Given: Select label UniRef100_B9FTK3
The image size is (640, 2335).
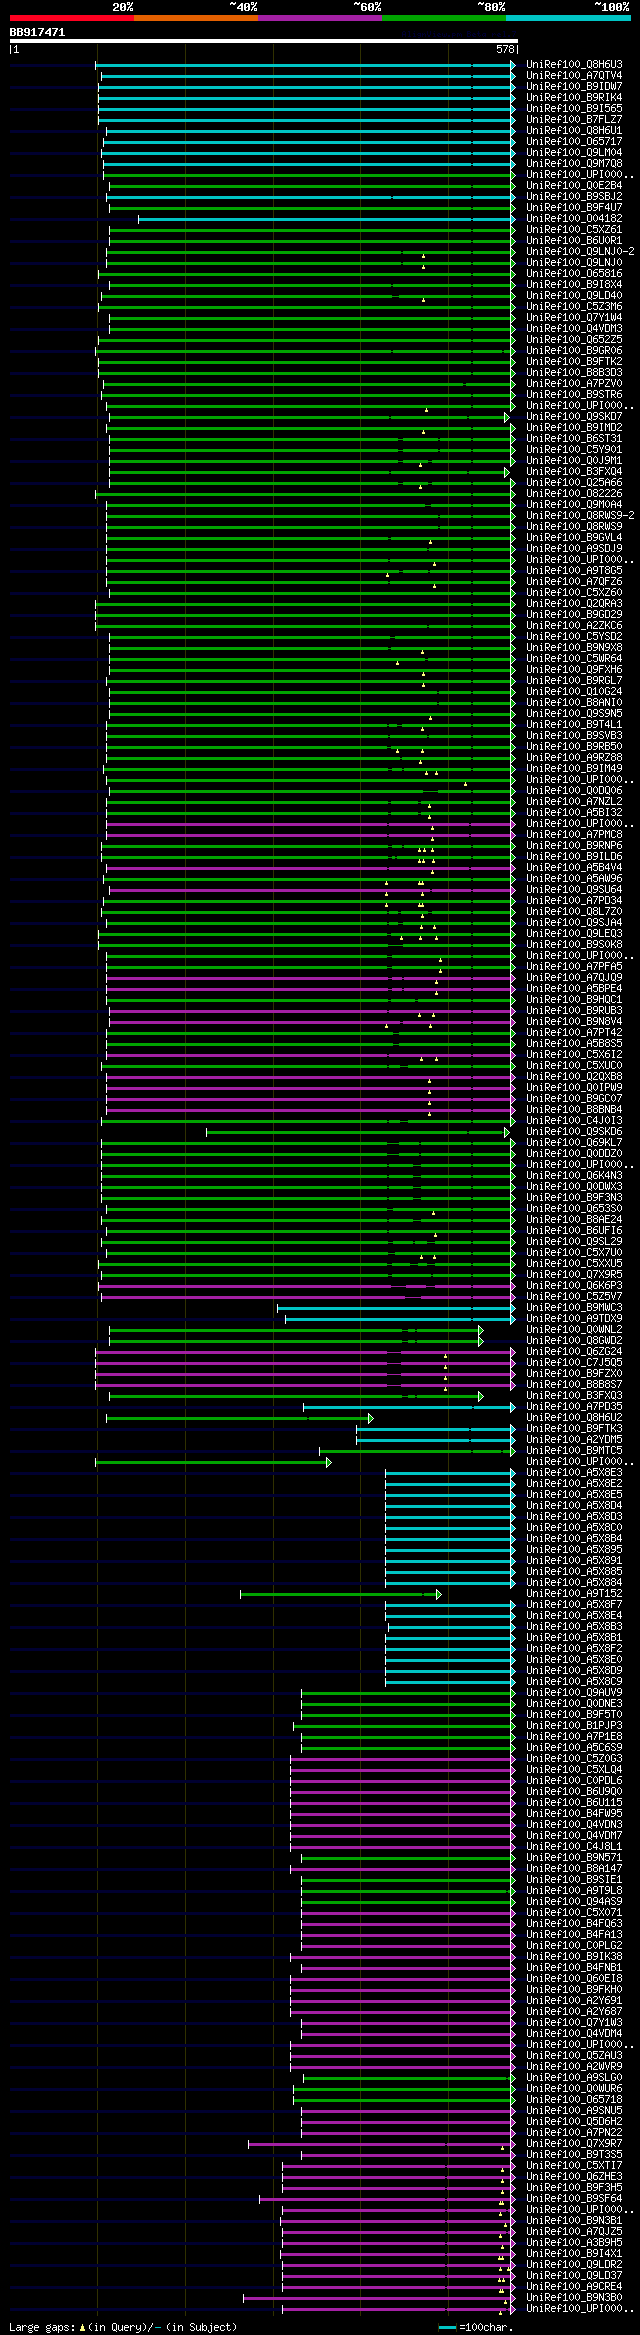Looking at the screenshot, I should [574, 1428].
